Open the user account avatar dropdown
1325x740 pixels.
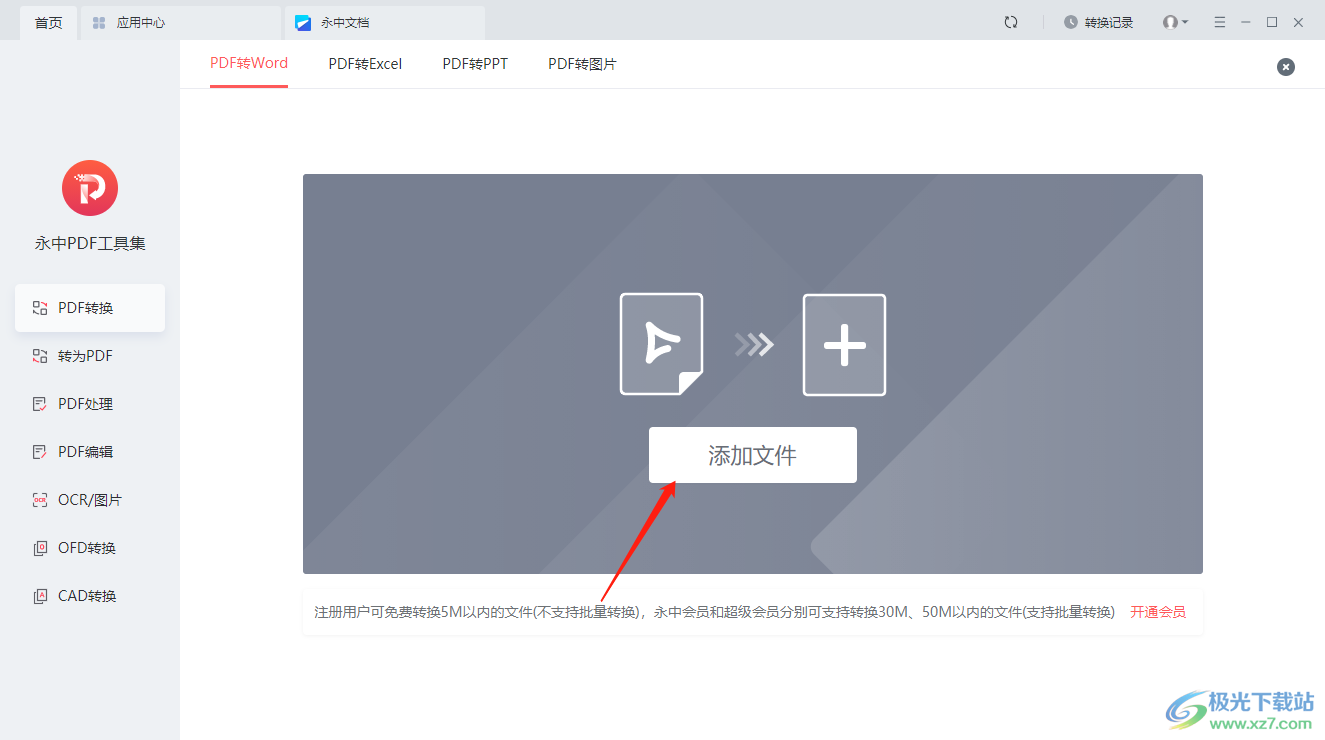1175,22
